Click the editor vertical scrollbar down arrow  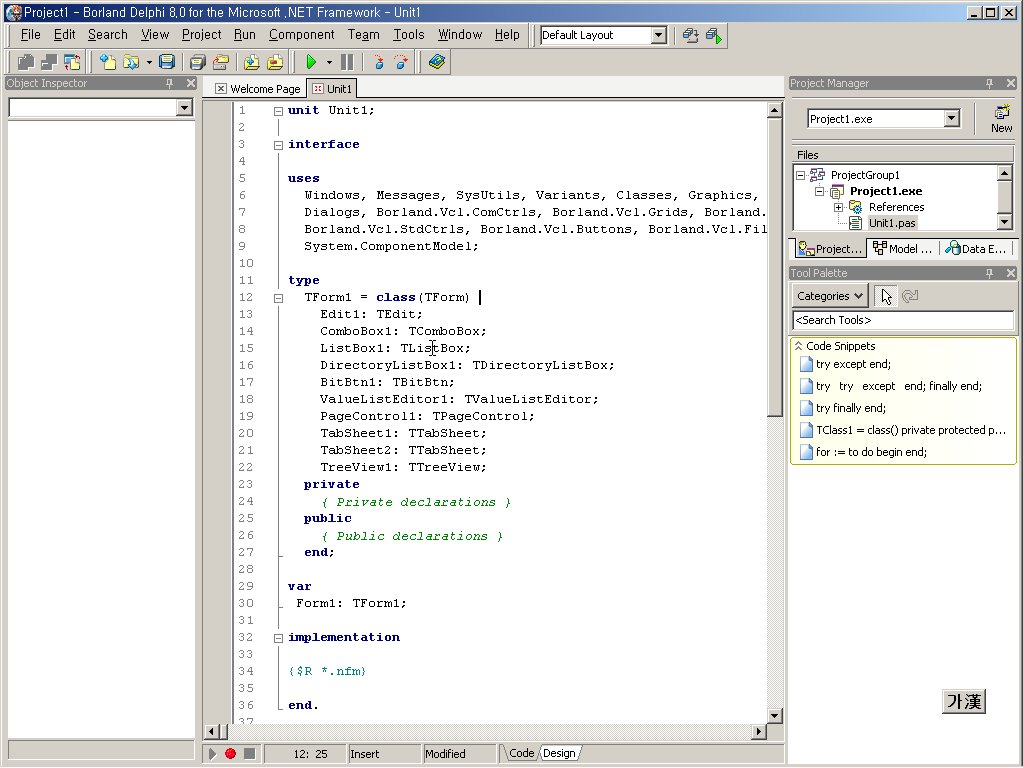775,716
